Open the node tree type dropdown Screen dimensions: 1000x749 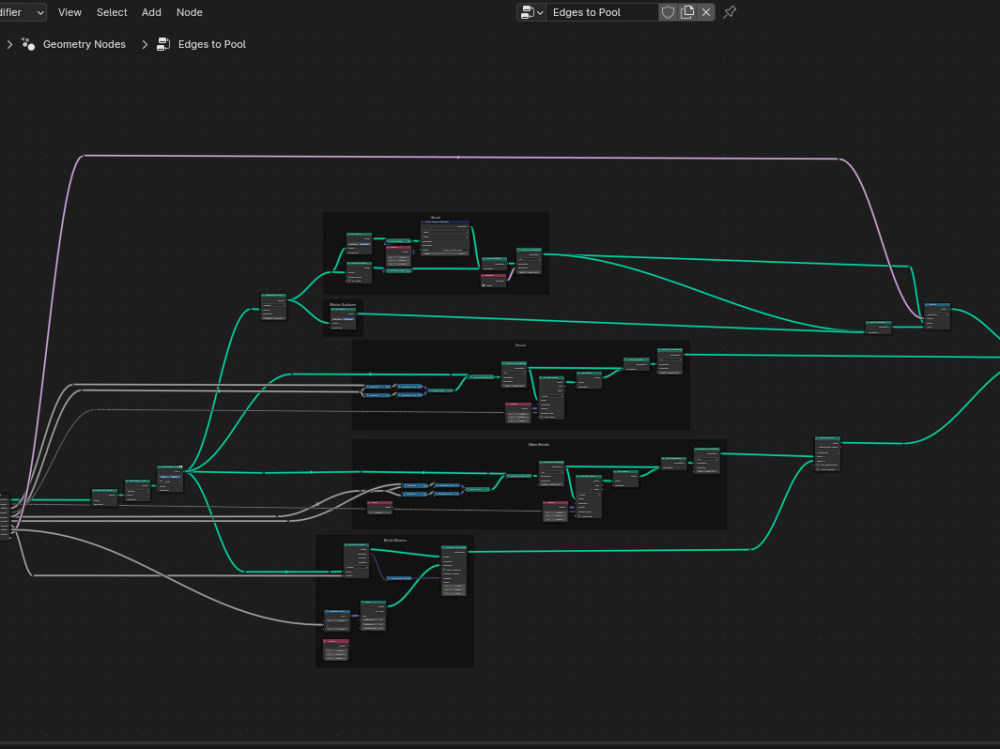22,12
